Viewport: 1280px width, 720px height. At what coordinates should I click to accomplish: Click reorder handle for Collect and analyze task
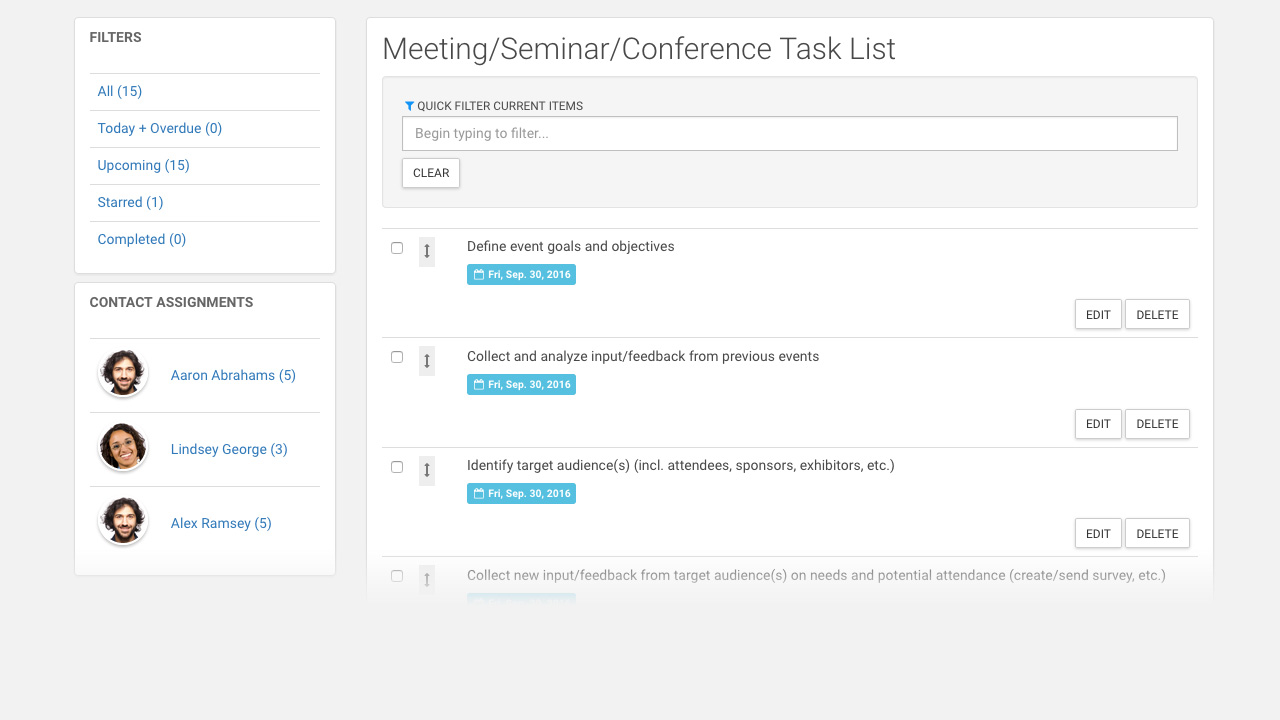tap(427, 361)
